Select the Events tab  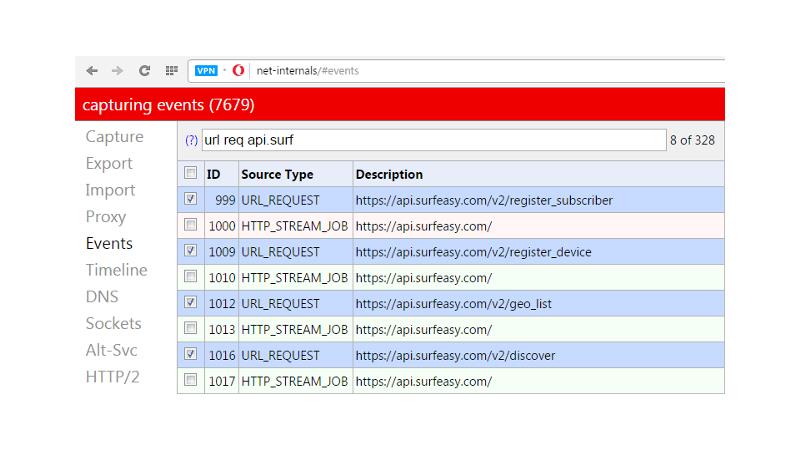click(x=109, y=243)
